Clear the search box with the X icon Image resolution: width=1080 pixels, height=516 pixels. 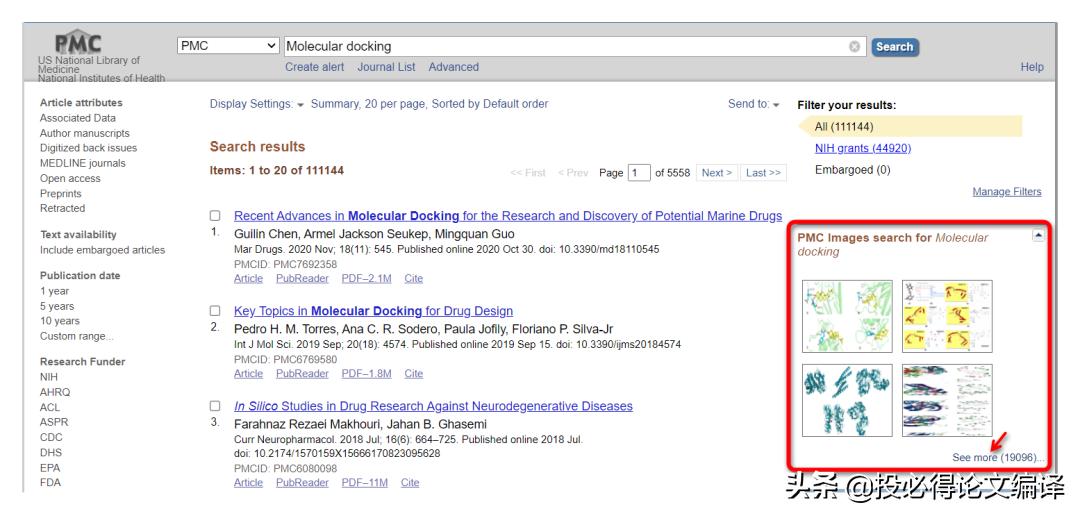pyautogui.click(x=855, y=47)
